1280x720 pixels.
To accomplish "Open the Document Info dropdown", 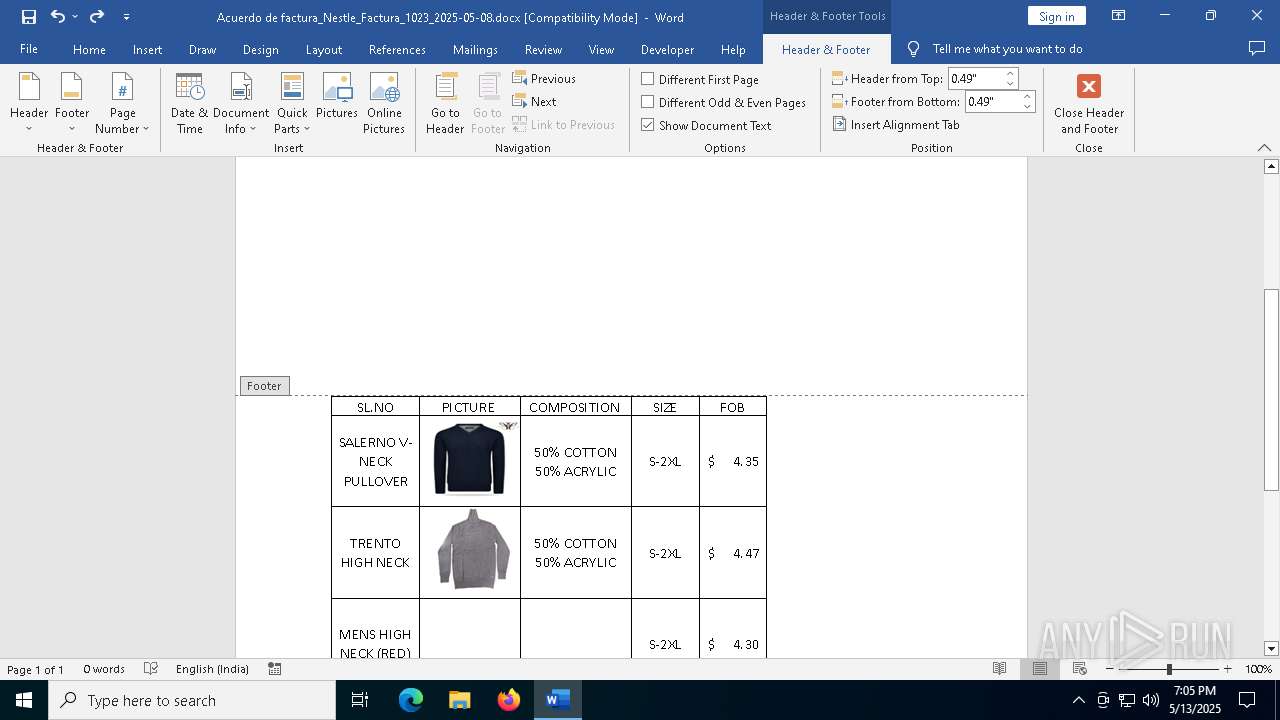I will pyautogui.click(x=241, y=103).
